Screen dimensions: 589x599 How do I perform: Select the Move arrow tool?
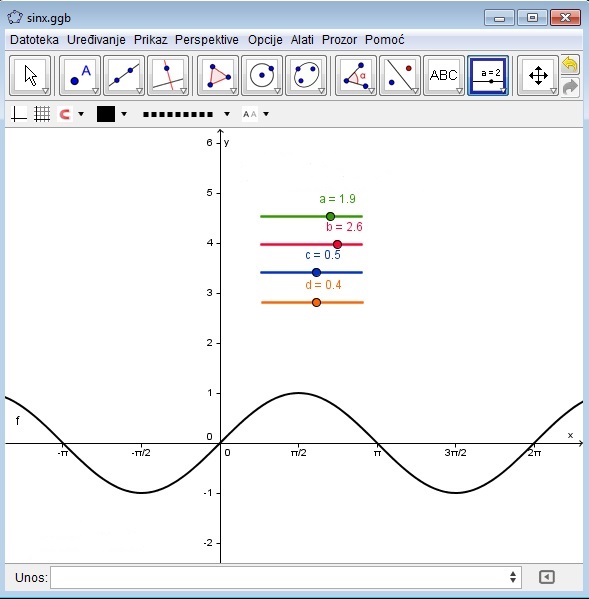(30, 75)
